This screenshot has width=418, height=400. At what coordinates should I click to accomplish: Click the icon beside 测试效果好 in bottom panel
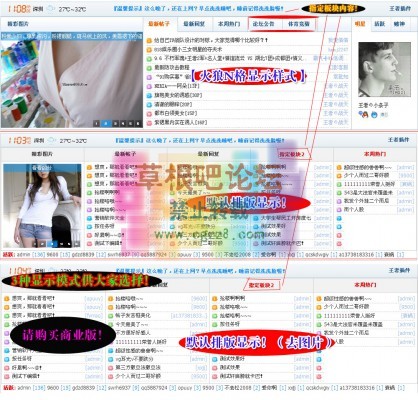215,359
